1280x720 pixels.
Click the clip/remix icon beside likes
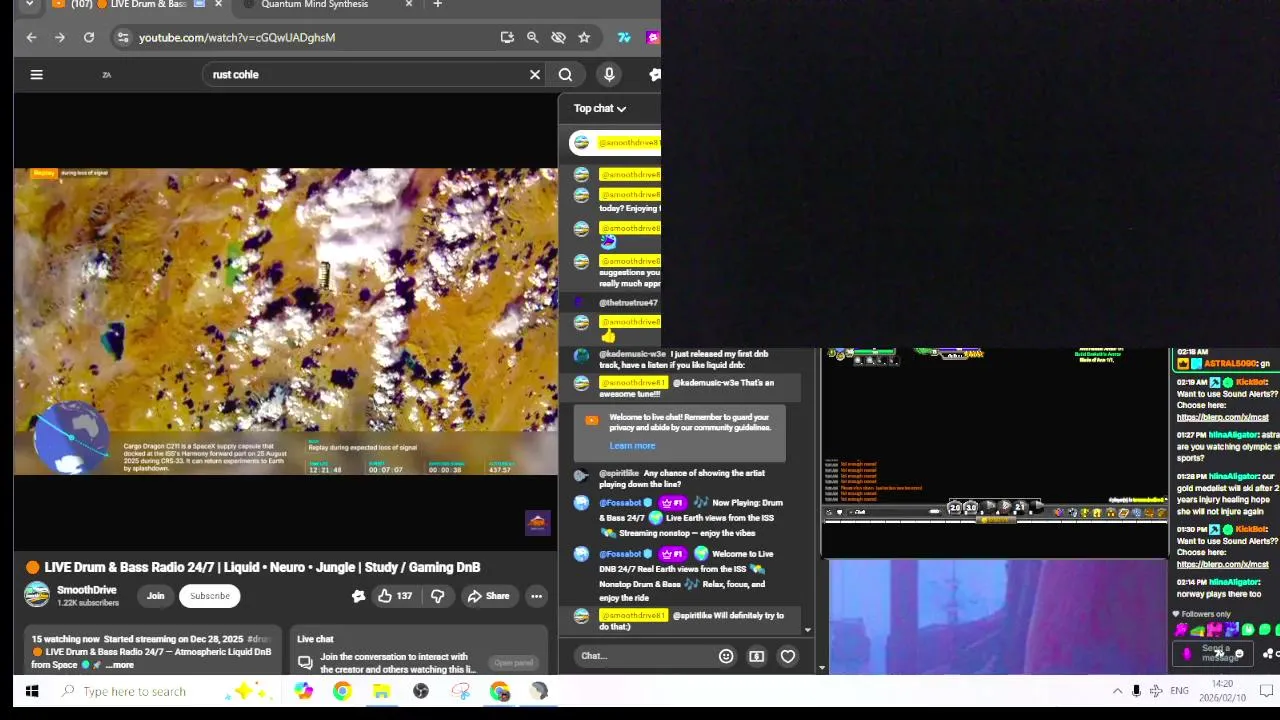click(358, 596)
